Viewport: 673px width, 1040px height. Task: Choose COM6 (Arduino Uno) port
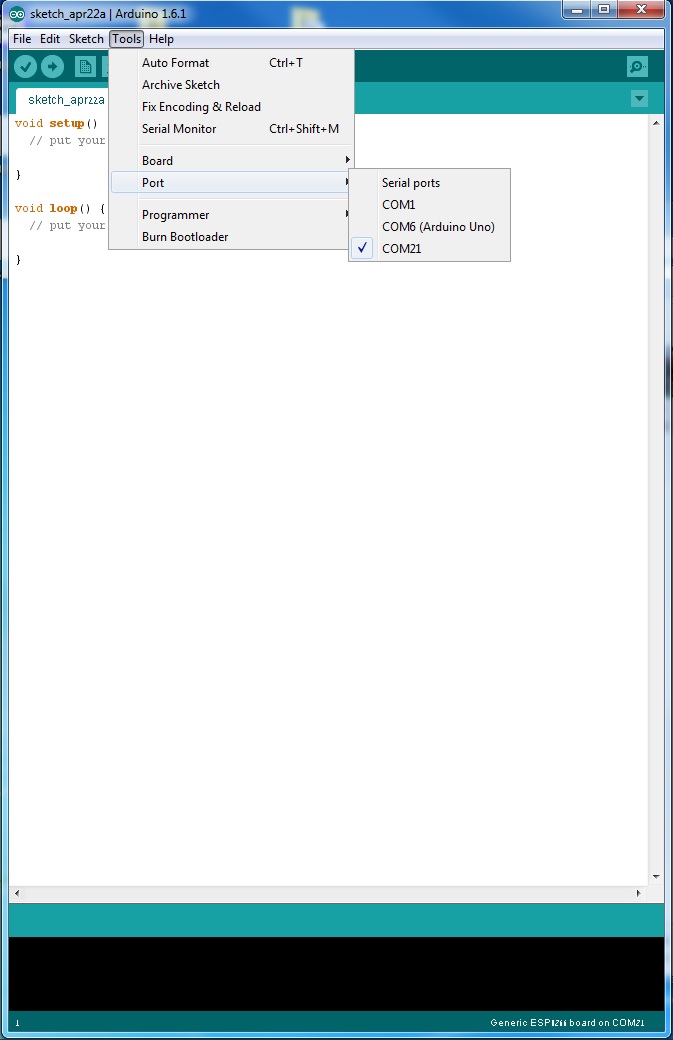coord(429,227)
